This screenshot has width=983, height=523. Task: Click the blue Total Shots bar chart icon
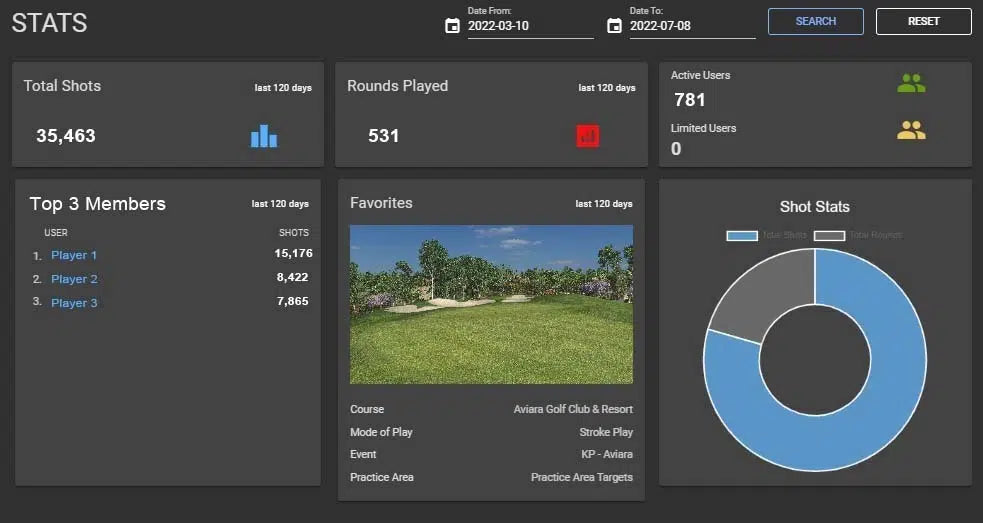(264, 136)
